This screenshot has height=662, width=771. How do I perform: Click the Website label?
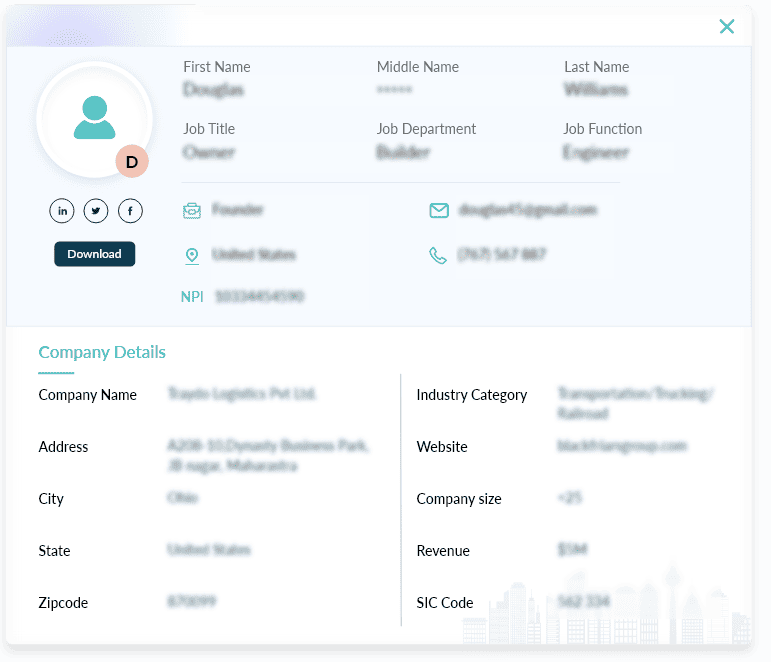[x=442, y=447]
